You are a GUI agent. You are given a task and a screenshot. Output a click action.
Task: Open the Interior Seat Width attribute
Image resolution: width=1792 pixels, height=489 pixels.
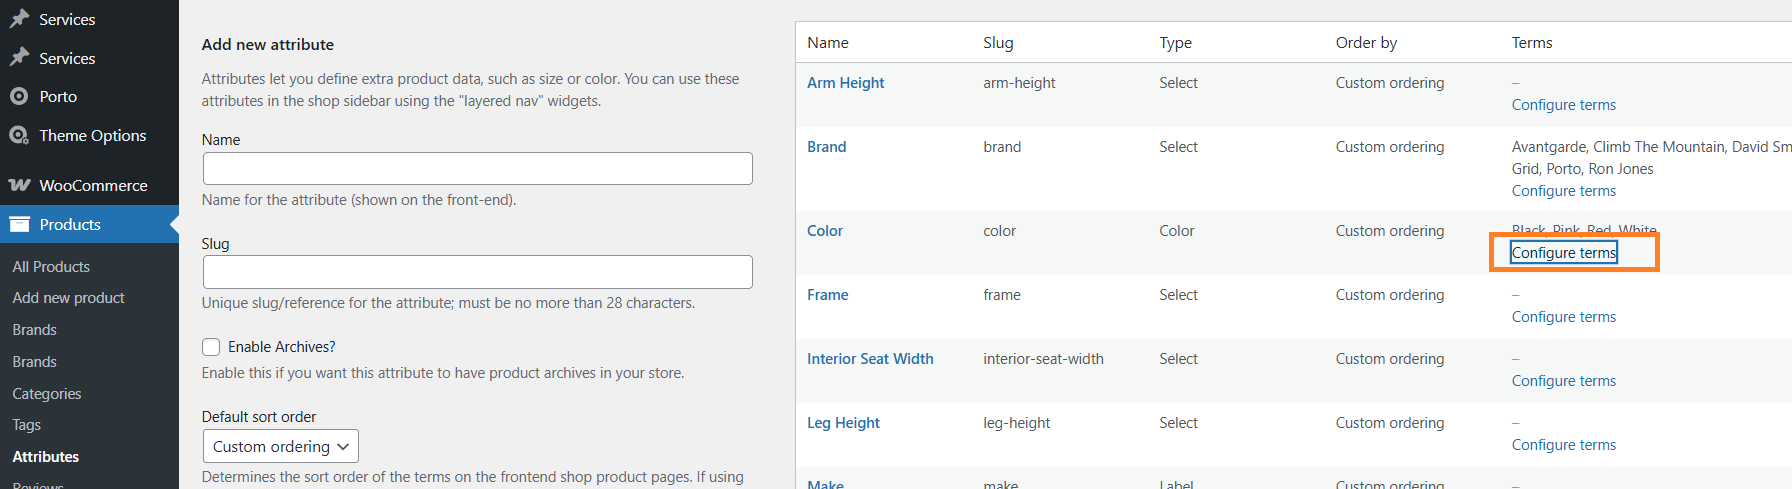[870, 359]
